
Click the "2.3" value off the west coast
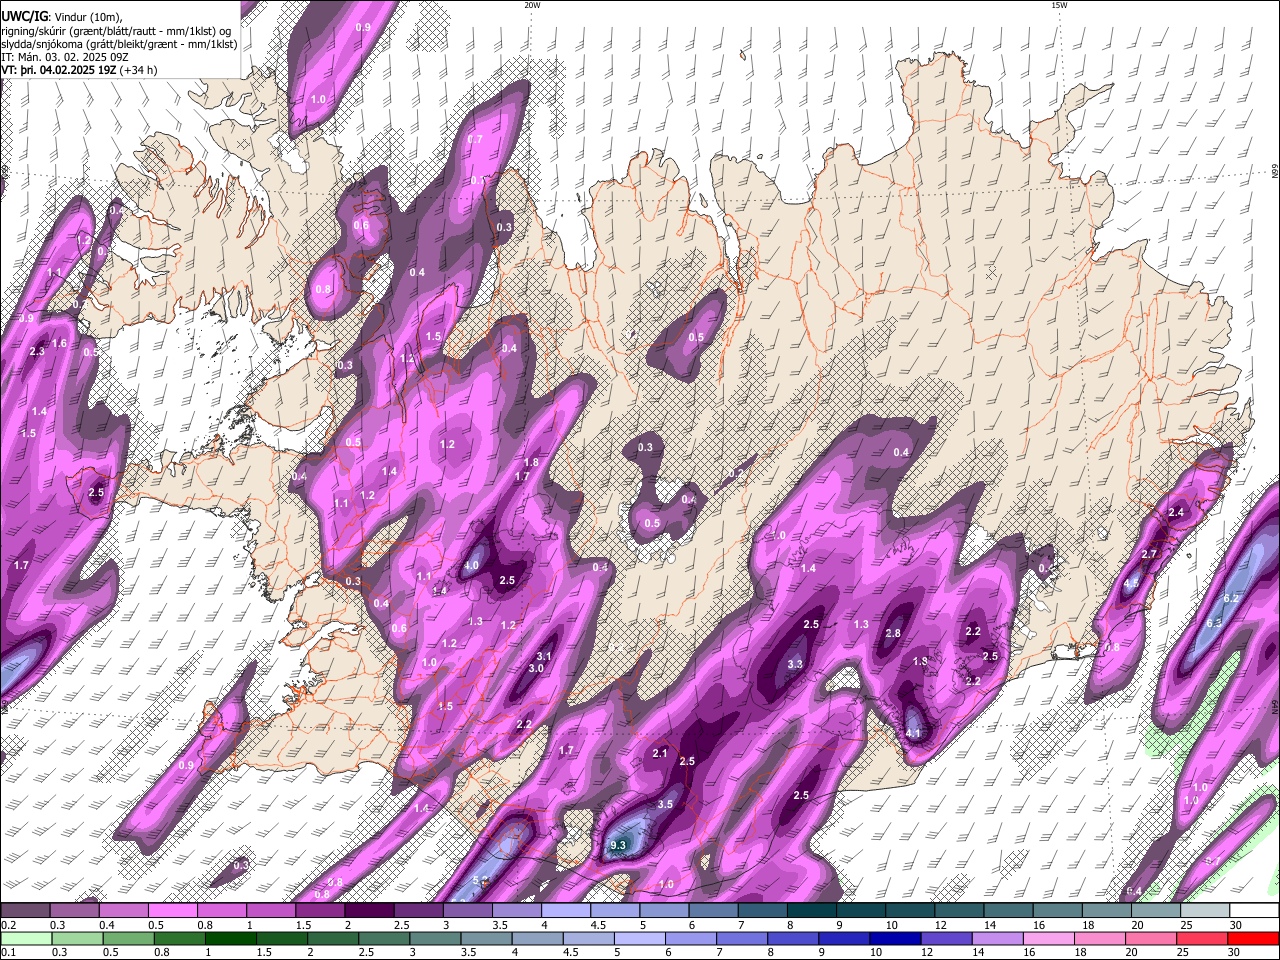[38, 352]
